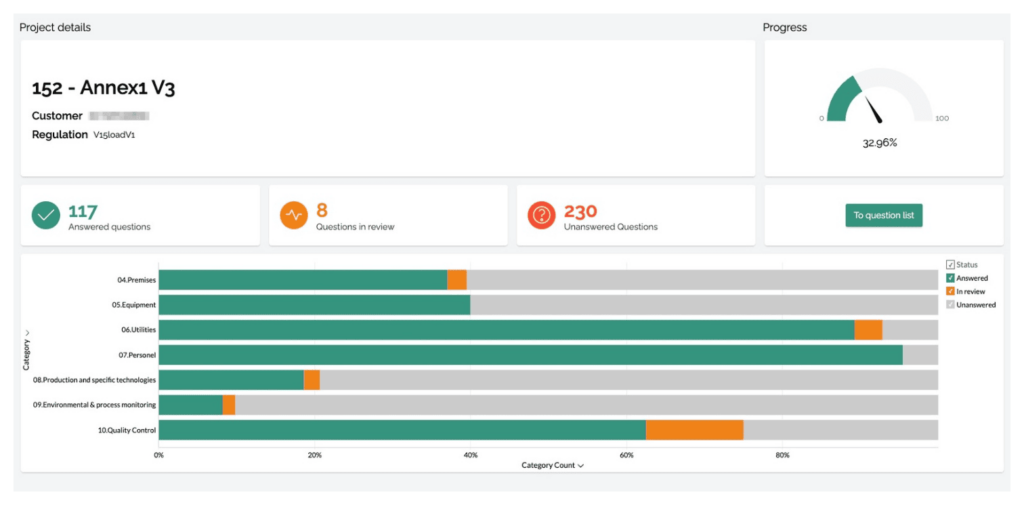
Task: Click the orange segment of 09.Environmental row
Action: click(x=229, y=404)
